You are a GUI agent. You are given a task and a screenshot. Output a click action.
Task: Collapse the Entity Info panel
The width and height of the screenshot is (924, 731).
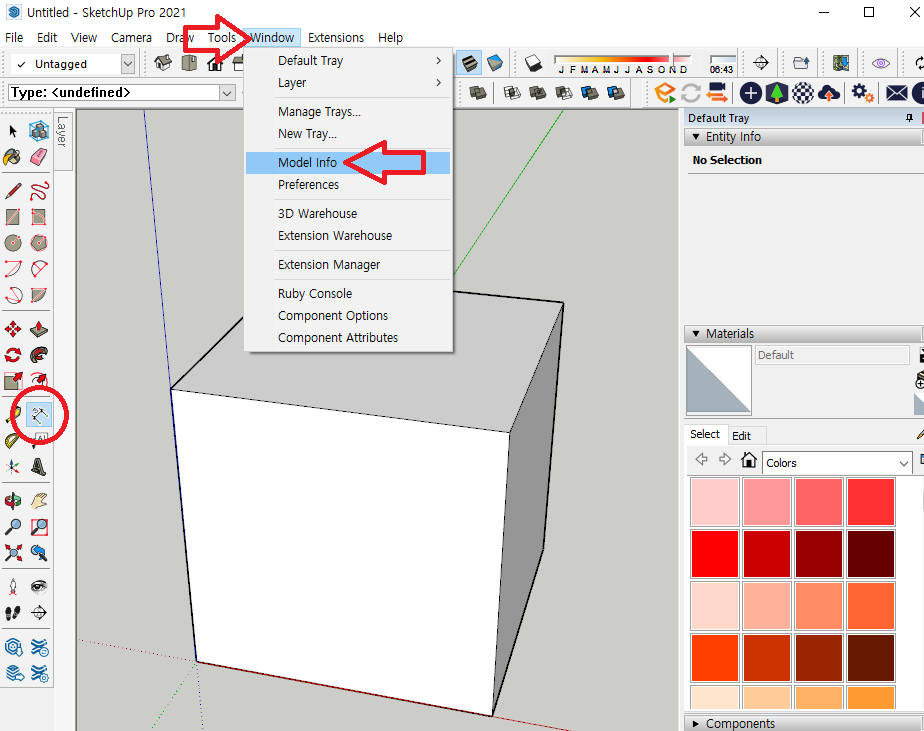point(696,137)
